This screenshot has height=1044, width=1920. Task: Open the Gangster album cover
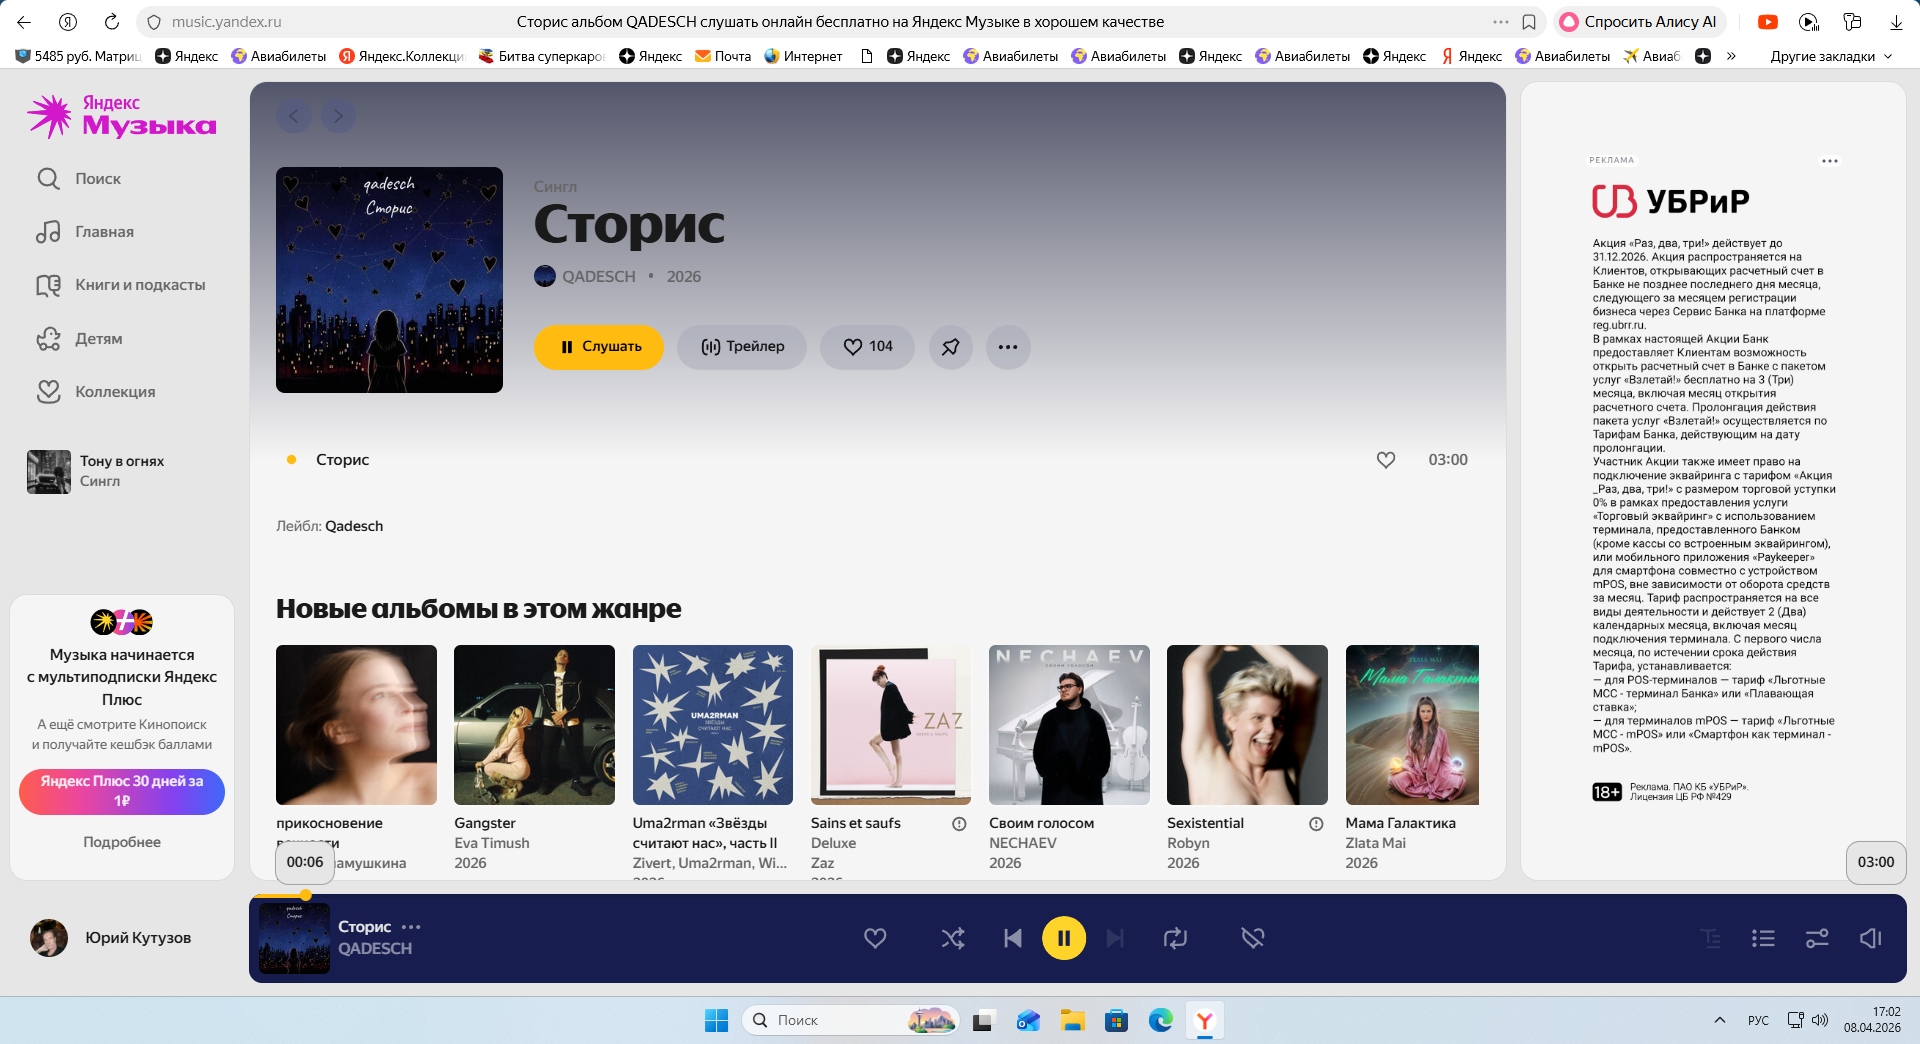534,725
